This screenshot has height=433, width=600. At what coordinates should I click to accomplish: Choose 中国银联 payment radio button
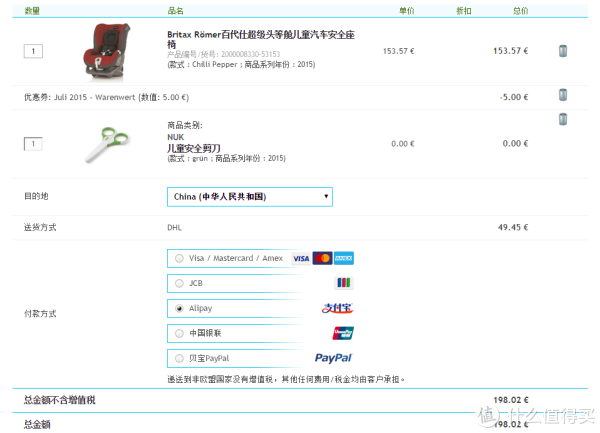coord(179,333)
